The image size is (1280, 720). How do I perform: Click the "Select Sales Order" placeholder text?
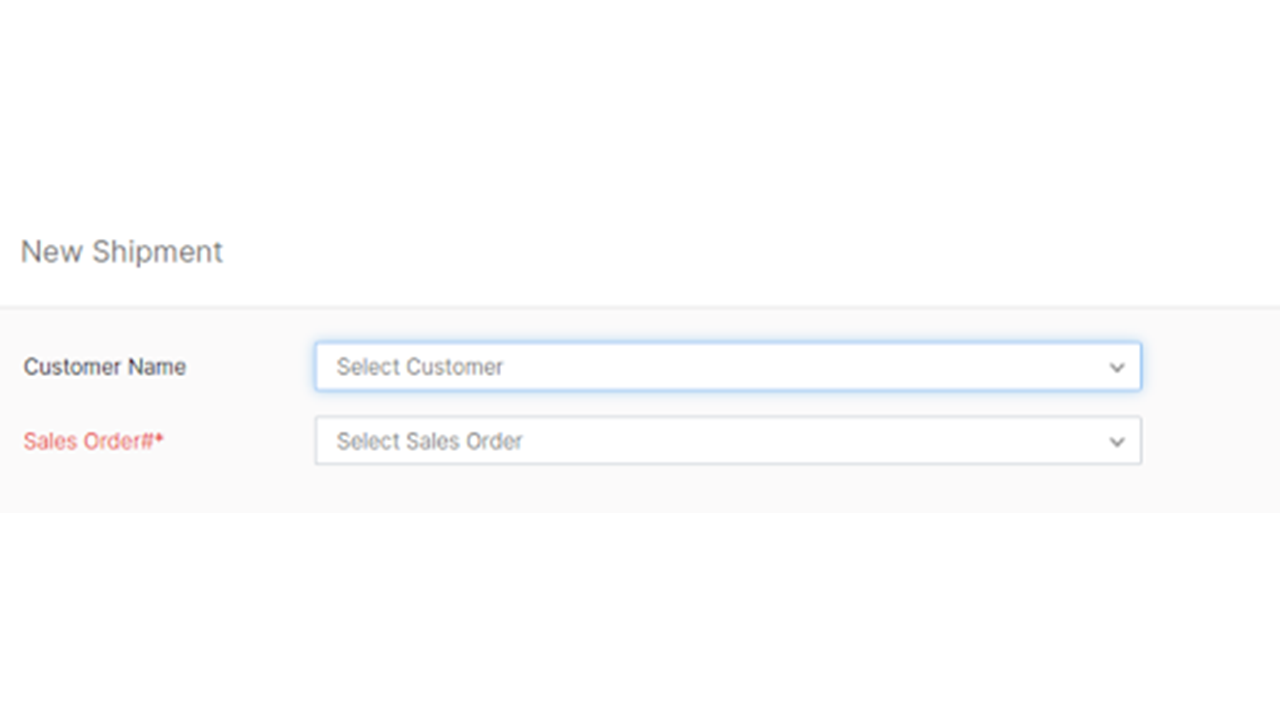(x=429, y=441)
